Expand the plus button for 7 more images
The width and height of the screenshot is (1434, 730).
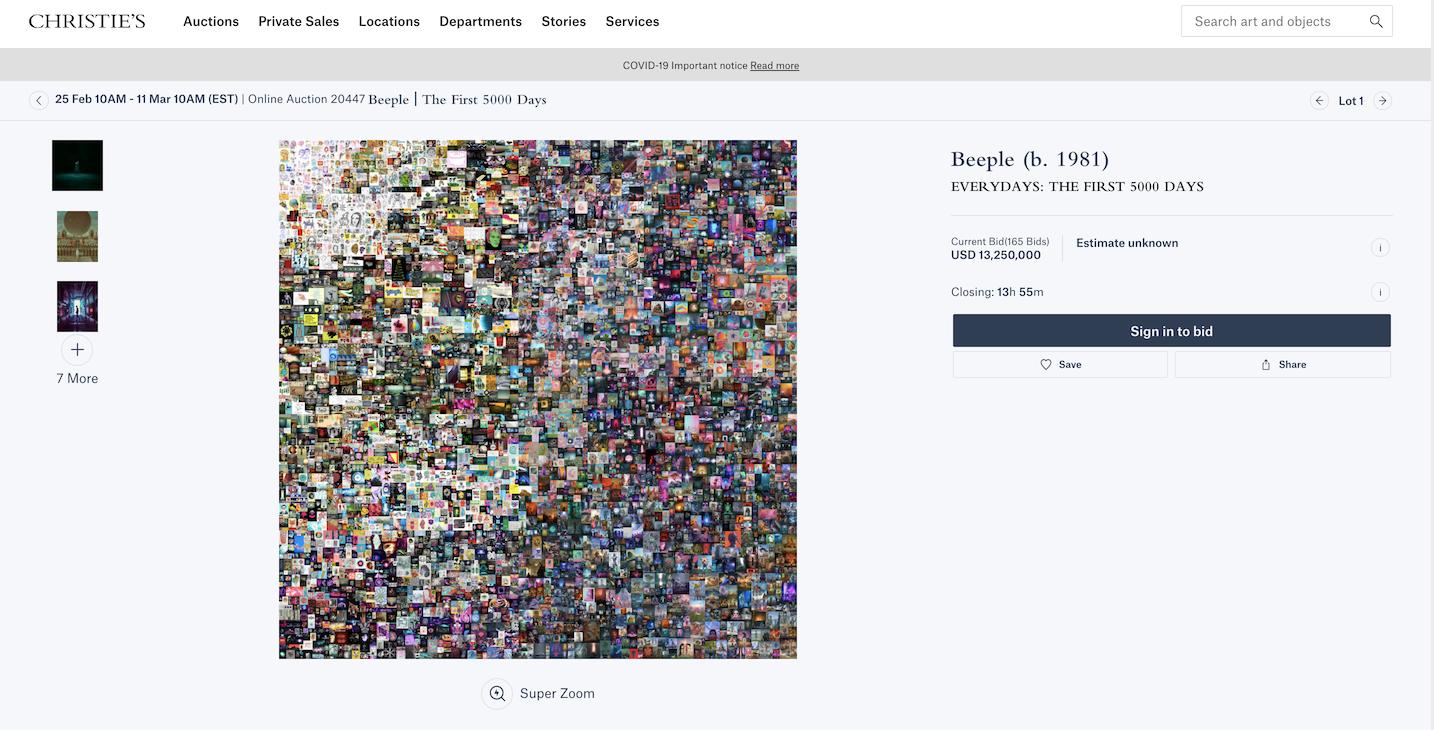(x=77, y=350)
